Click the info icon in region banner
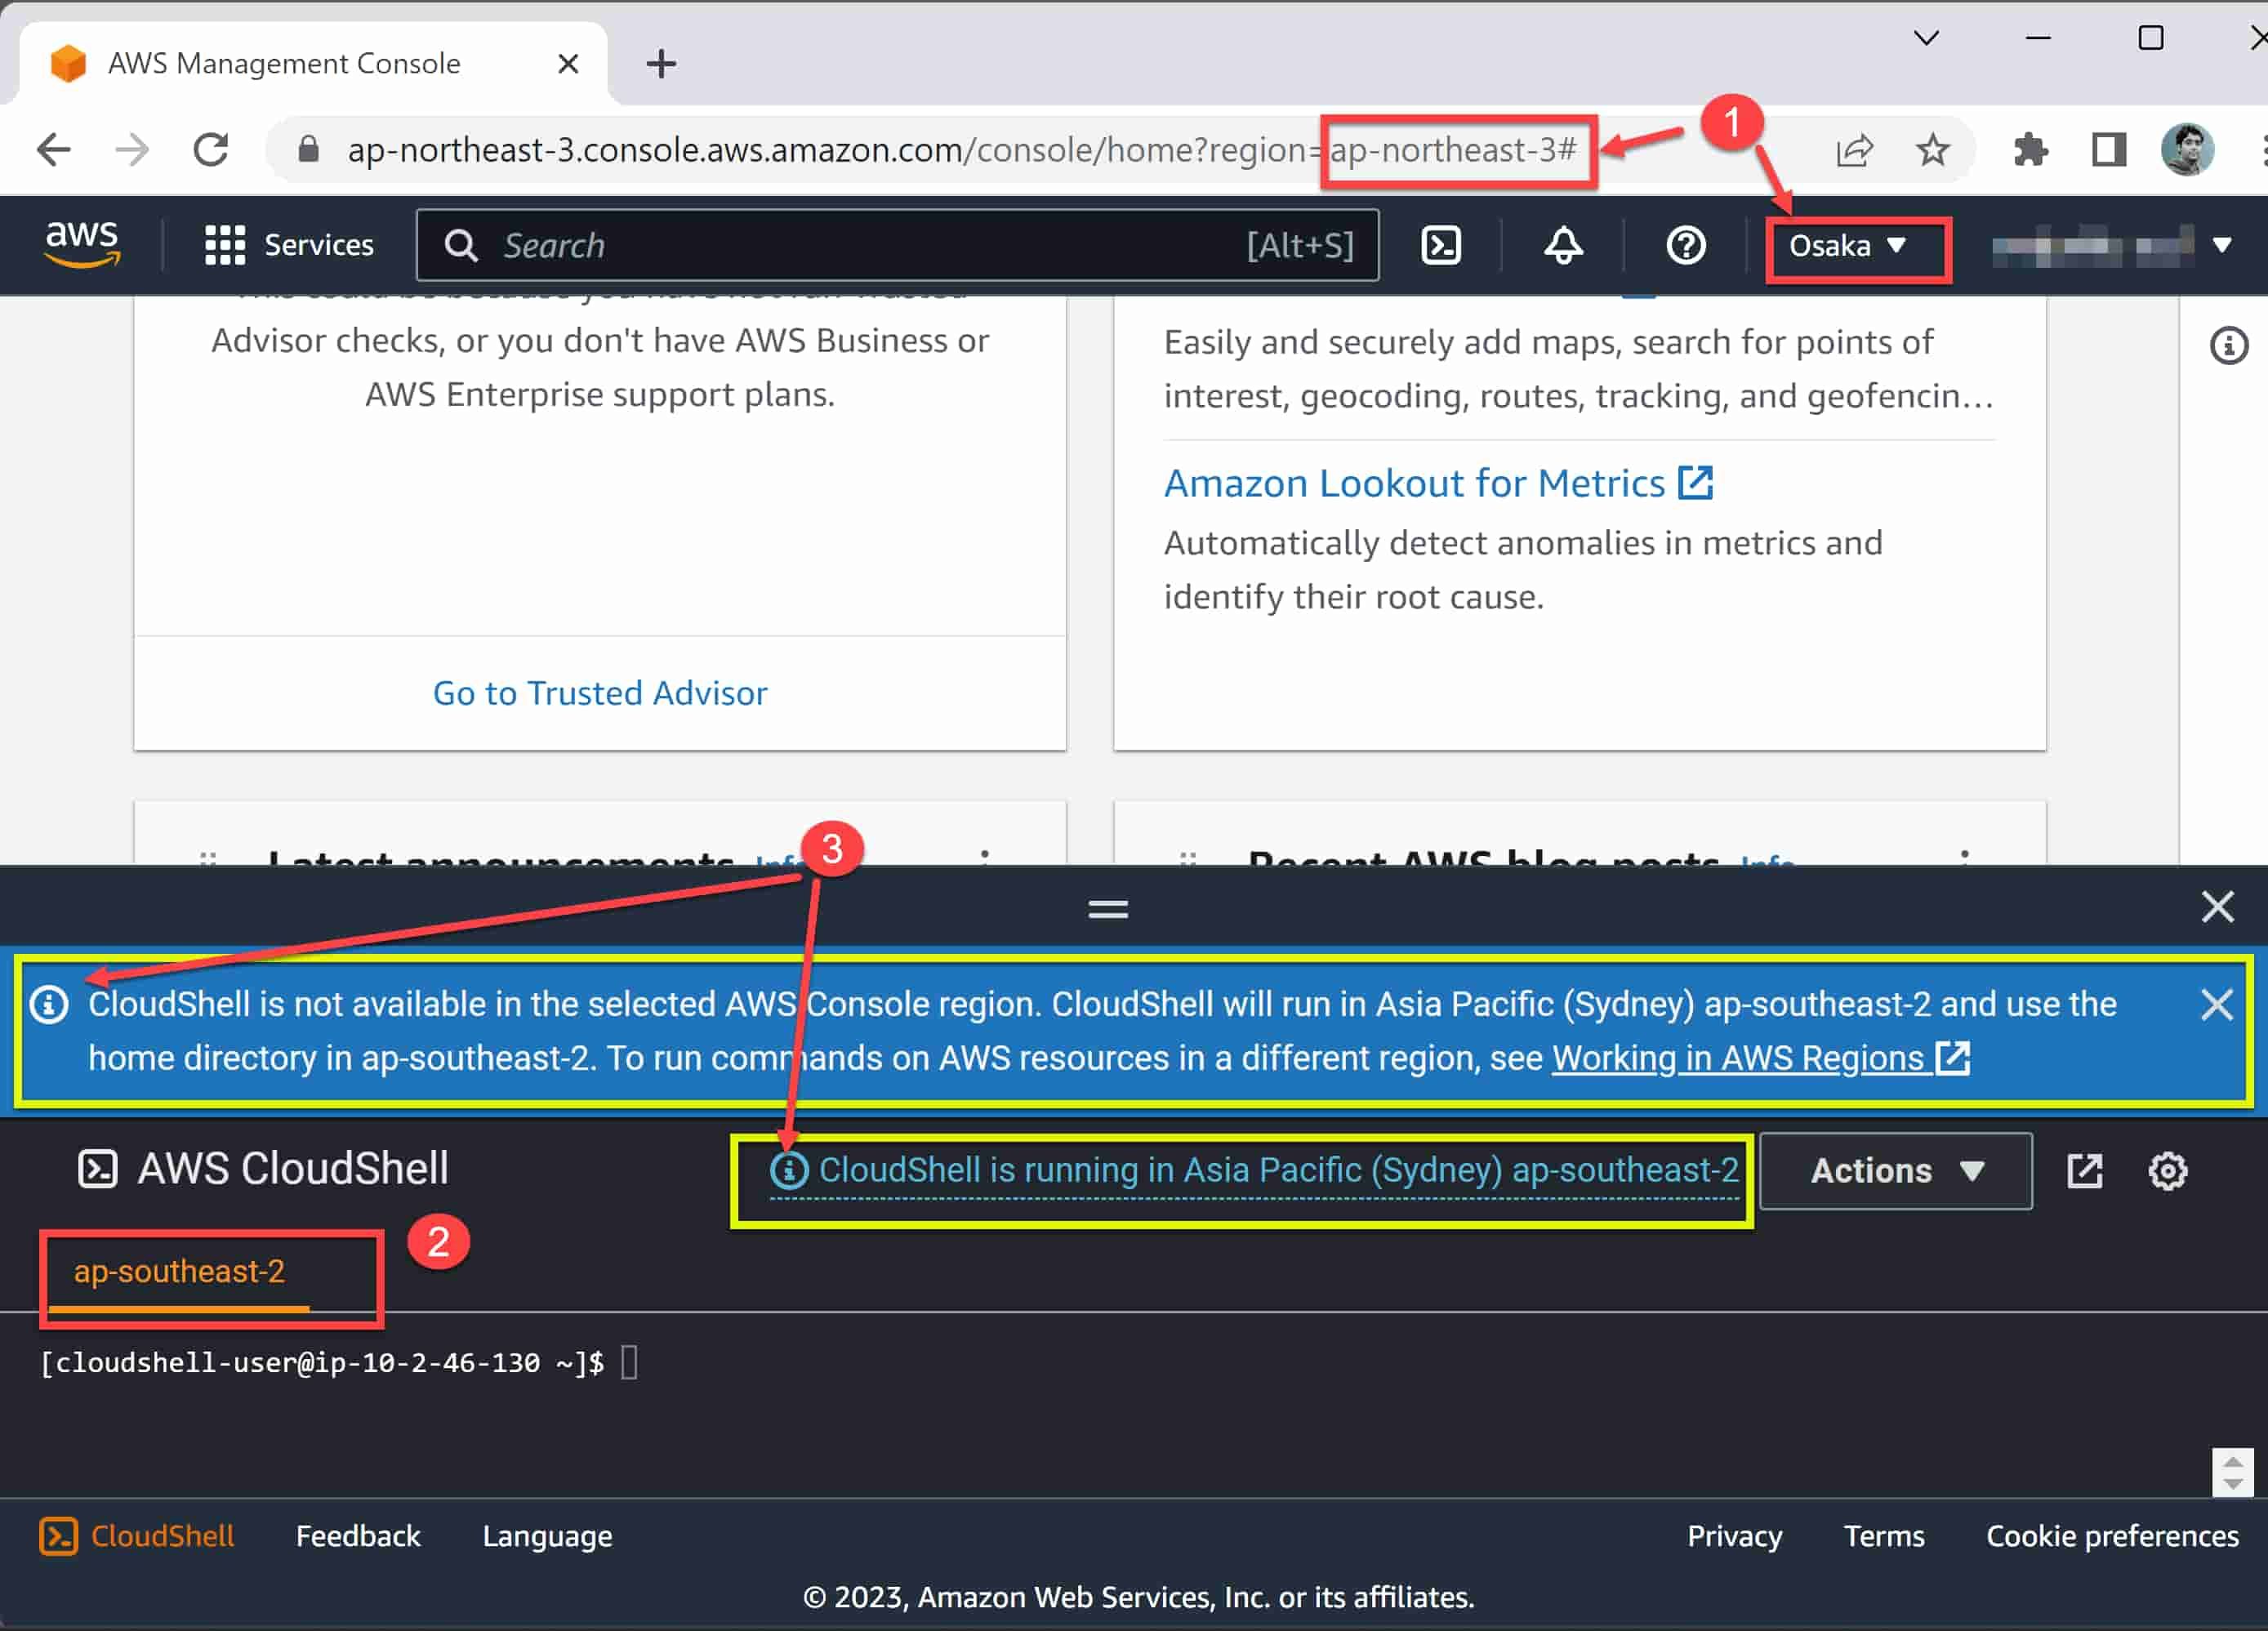 tap(49, 1004)
